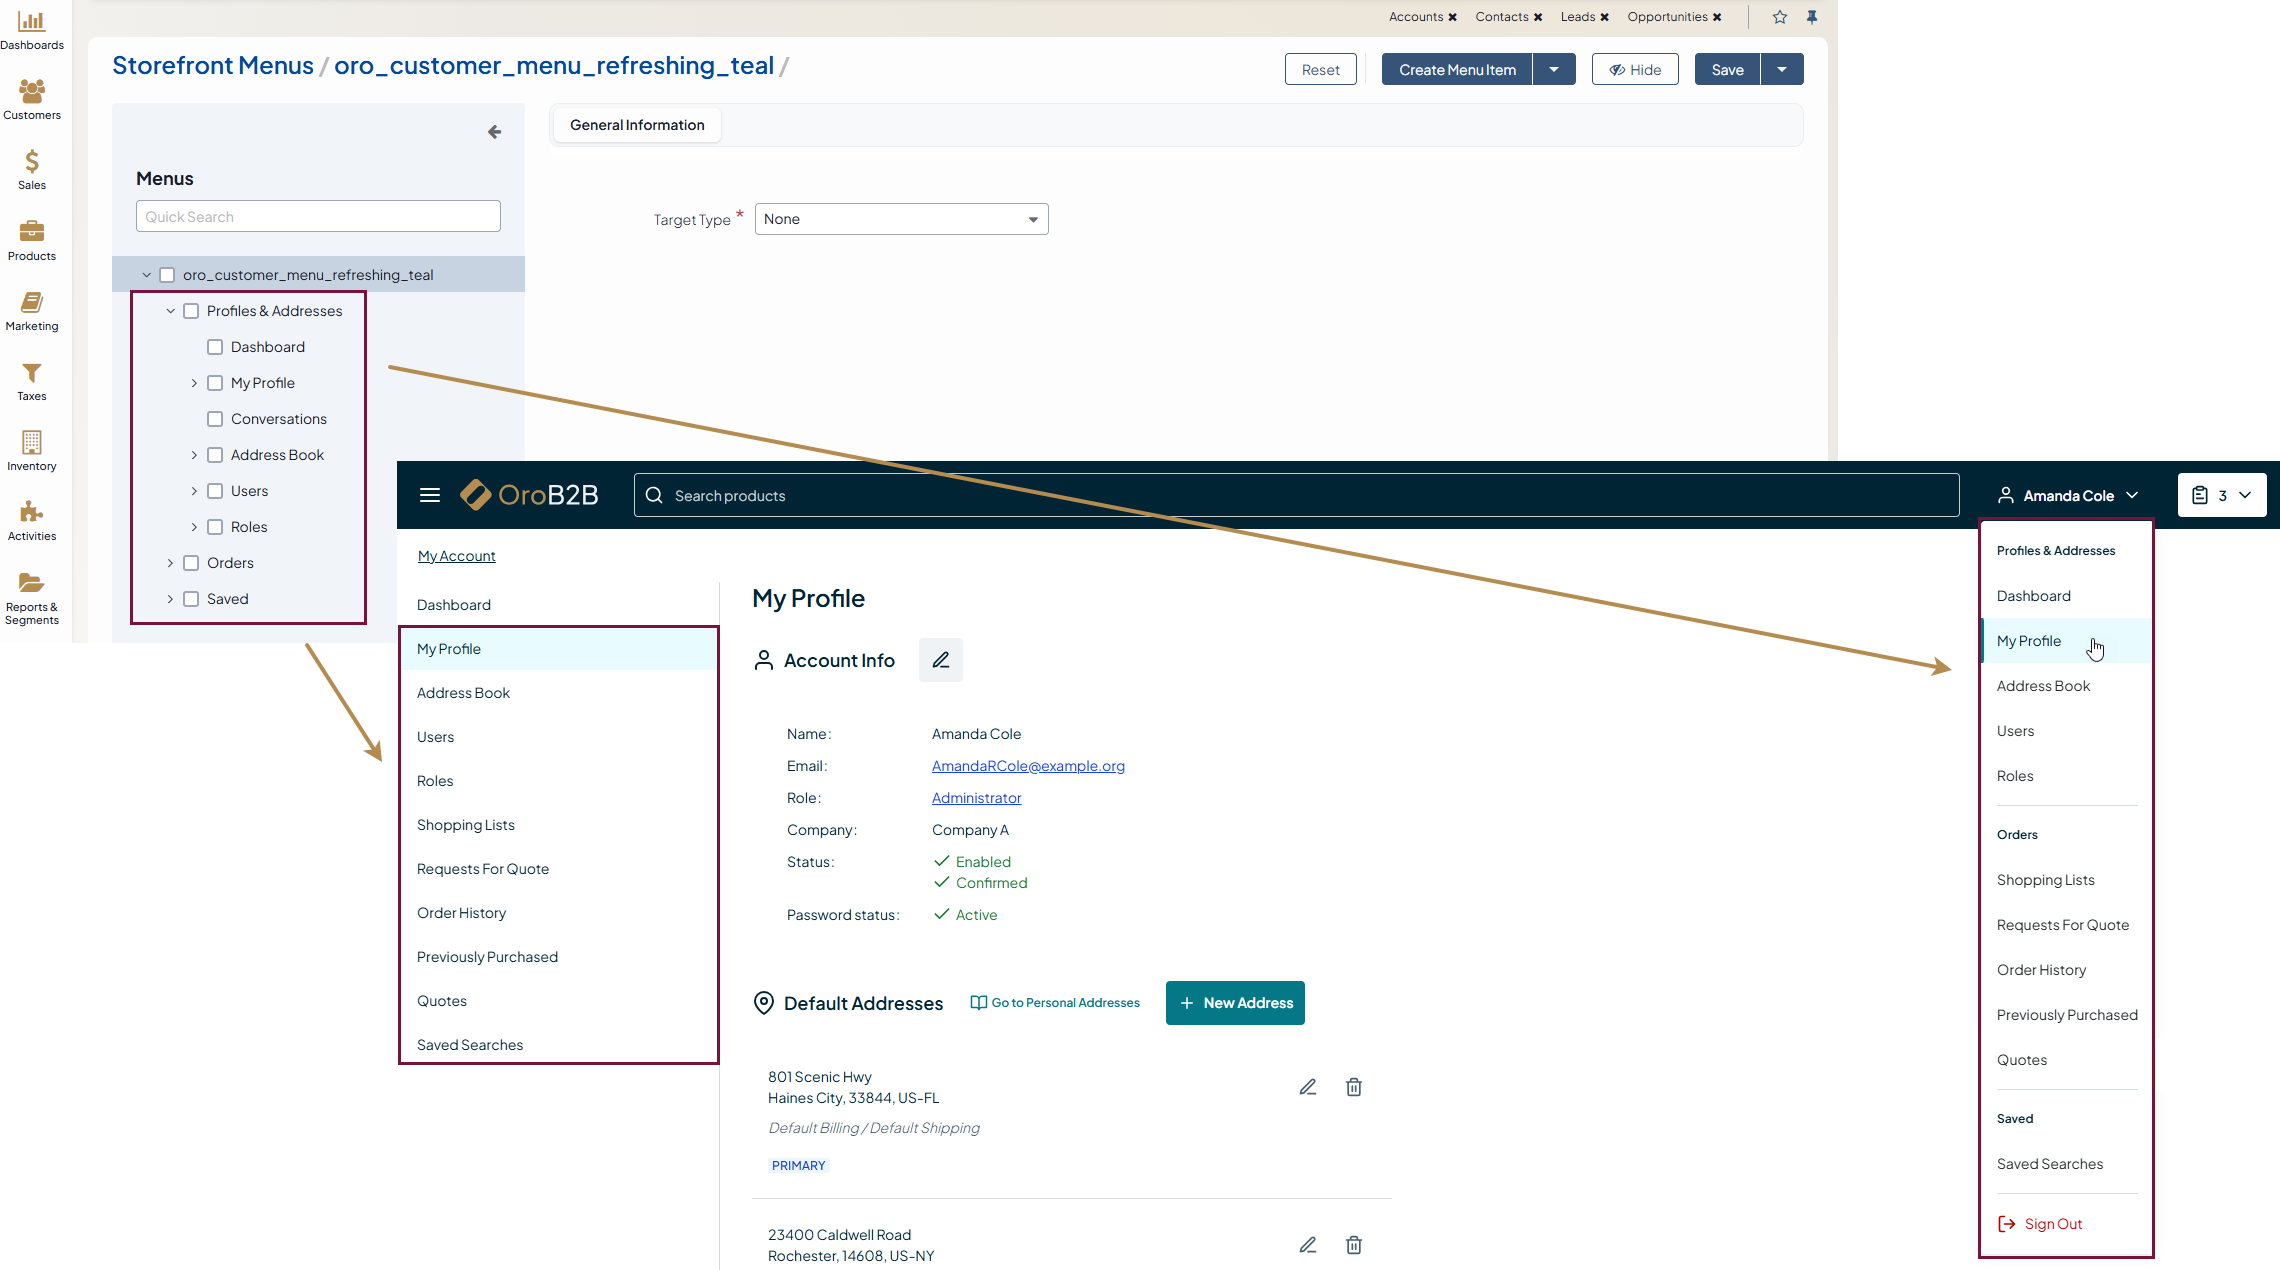Click the favorite star icon
The height and width of the screenshot is (1270, 2280).
[x=1780, y=17]
